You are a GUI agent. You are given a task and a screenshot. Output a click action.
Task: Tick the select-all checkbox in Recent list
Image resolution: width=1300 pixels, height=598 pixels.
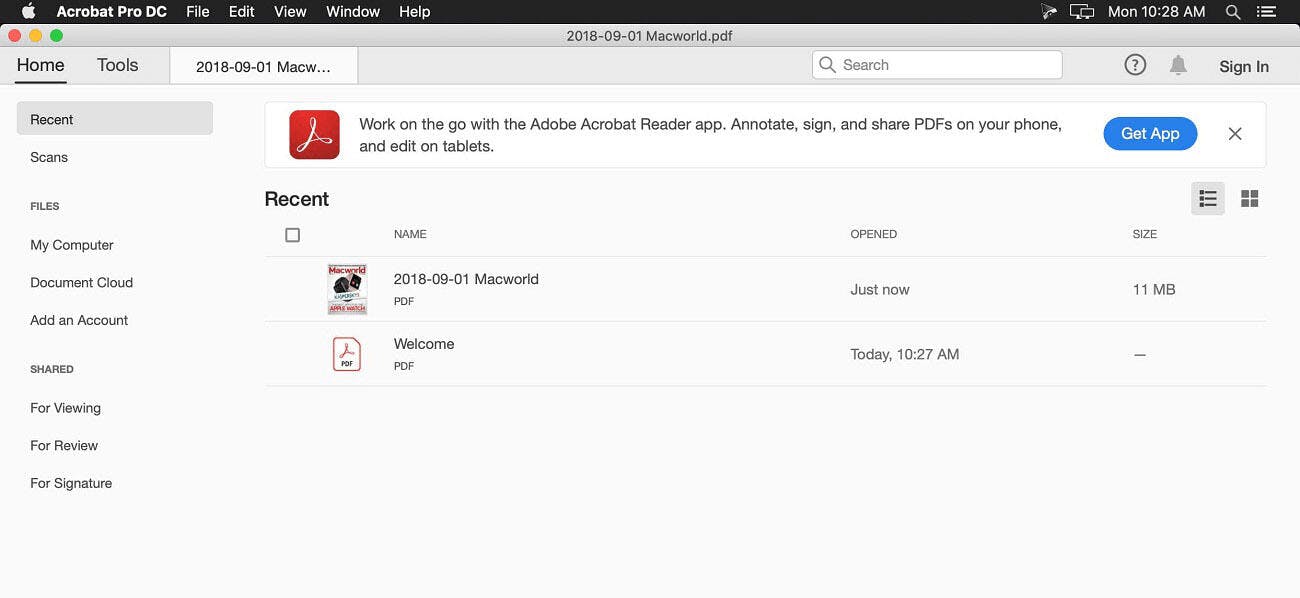(x=292, y=235)
